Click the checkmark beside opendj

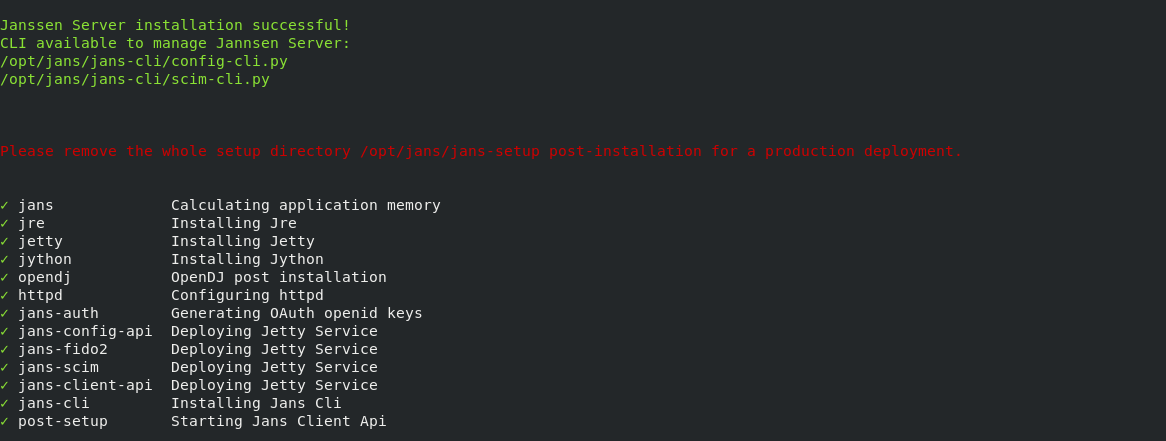[4, 277]
